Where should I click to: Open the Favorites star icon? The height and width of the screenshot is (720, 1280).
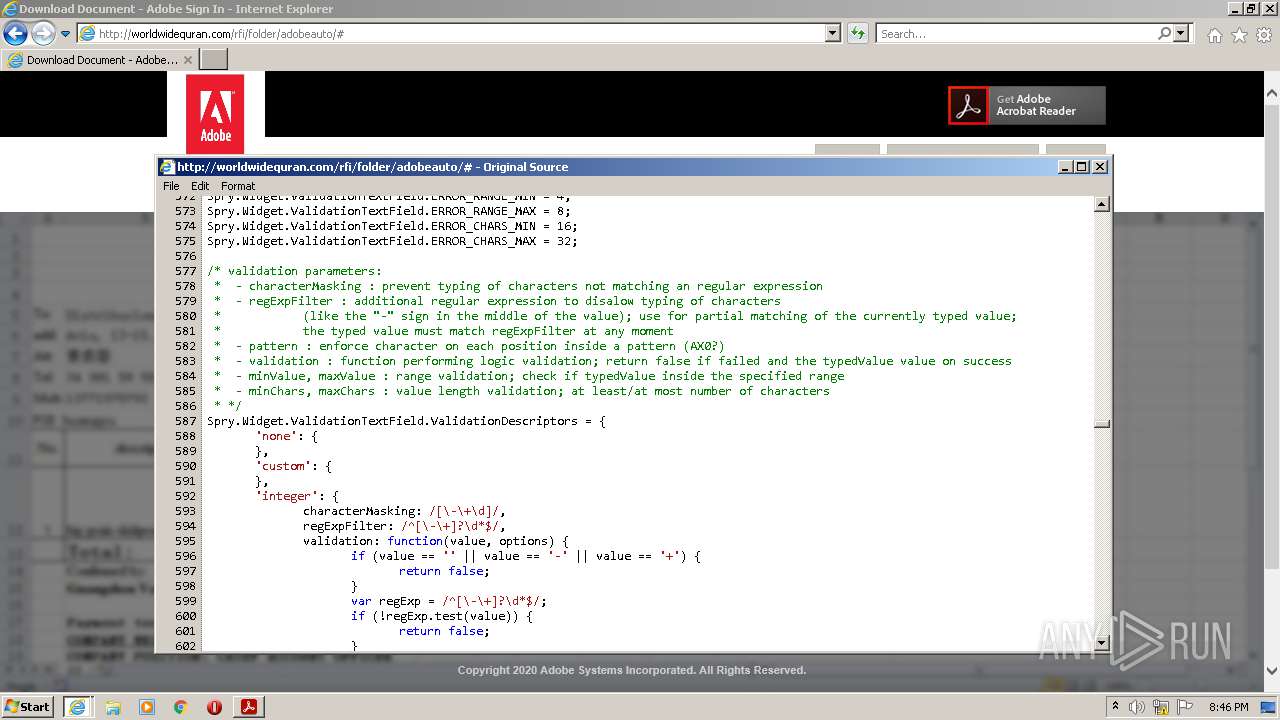(1239, 35)
